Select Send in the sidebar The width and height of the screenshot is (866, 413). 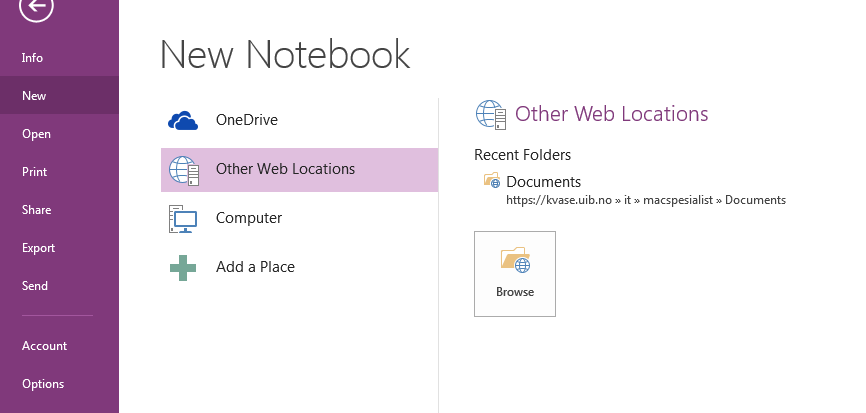tap(35, 286)
